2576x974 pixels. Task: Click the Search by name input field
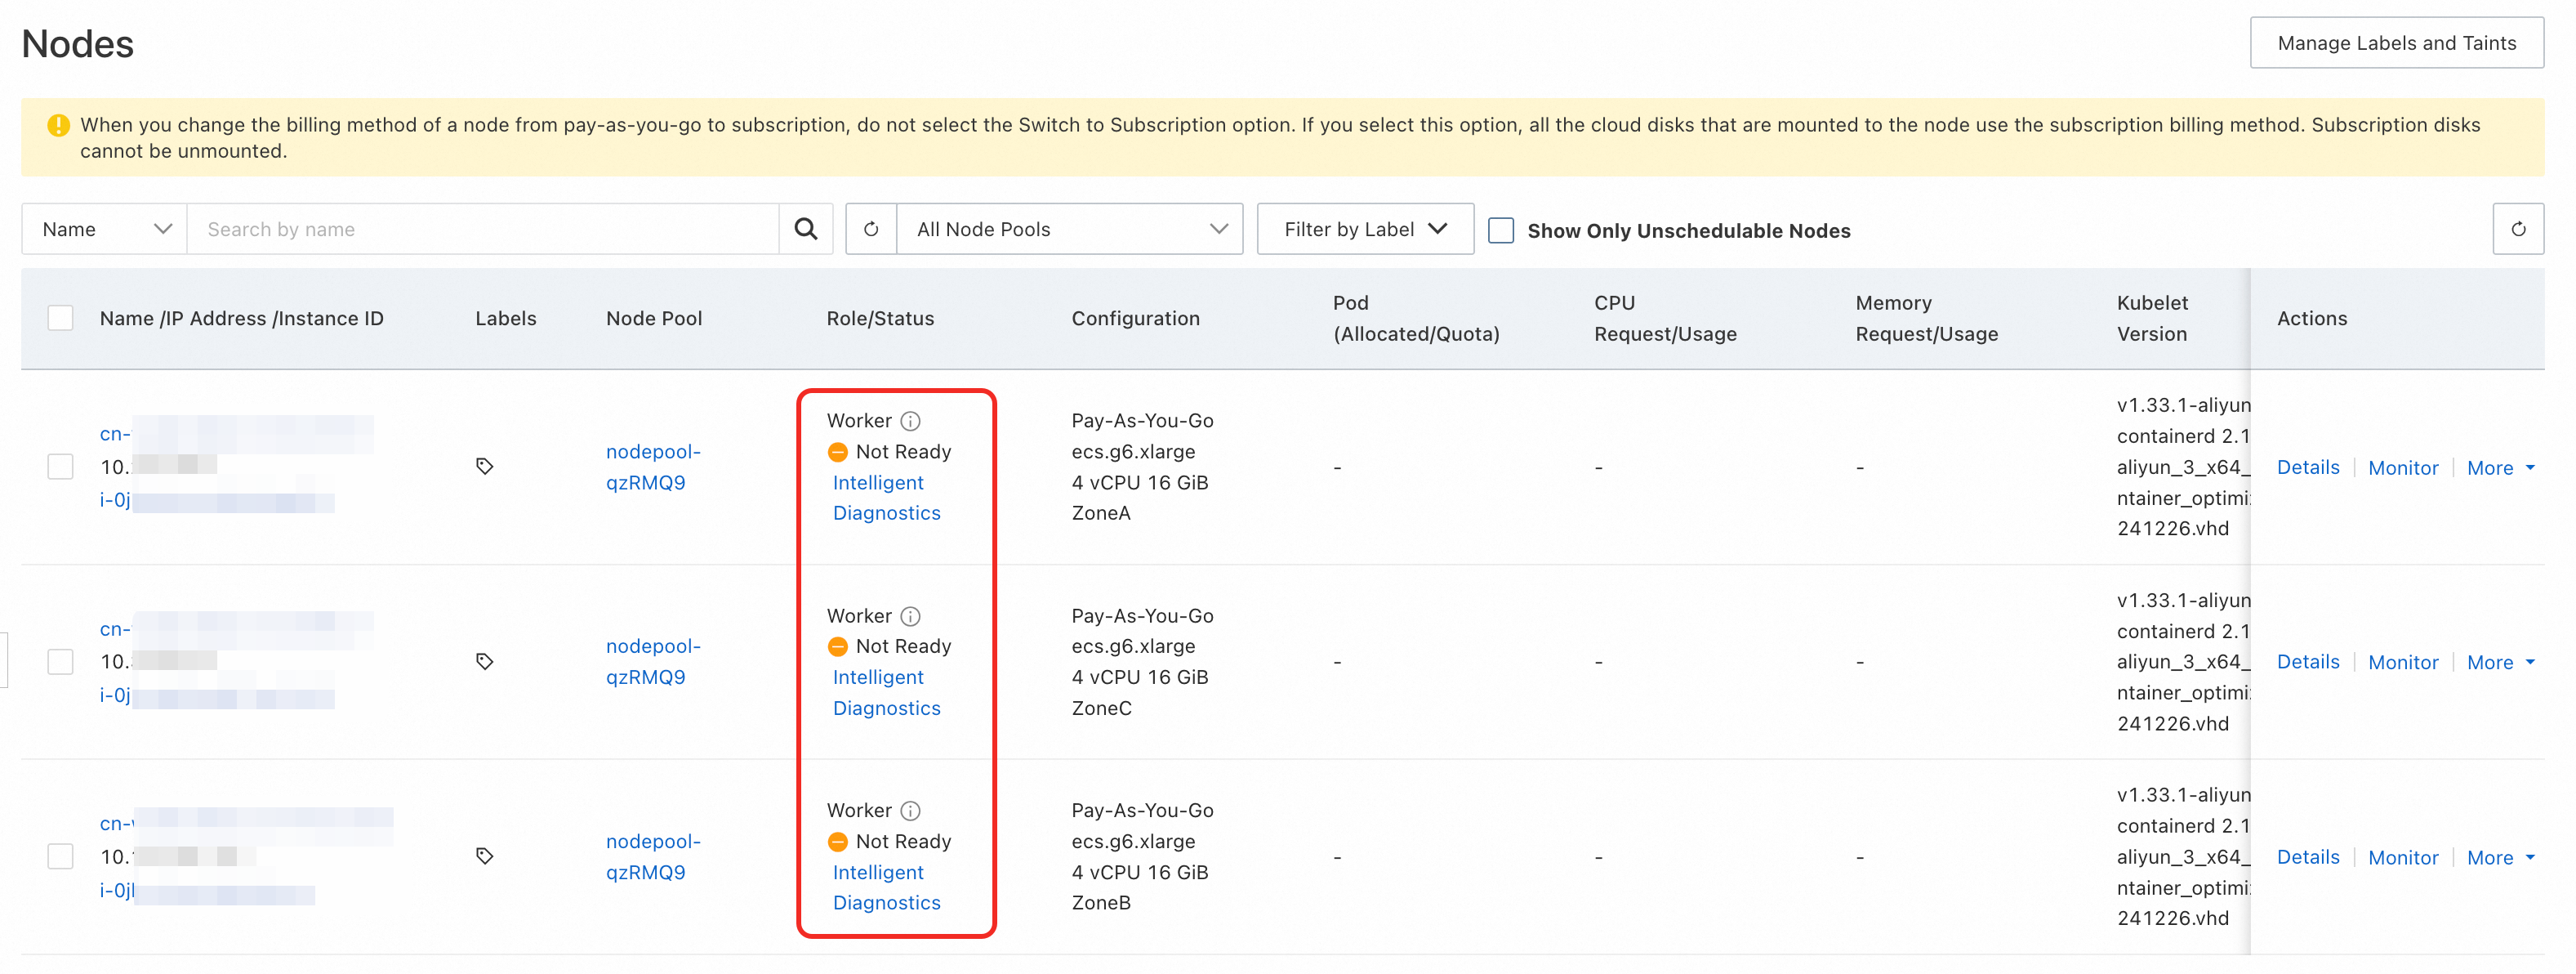(x=482, y=229)
